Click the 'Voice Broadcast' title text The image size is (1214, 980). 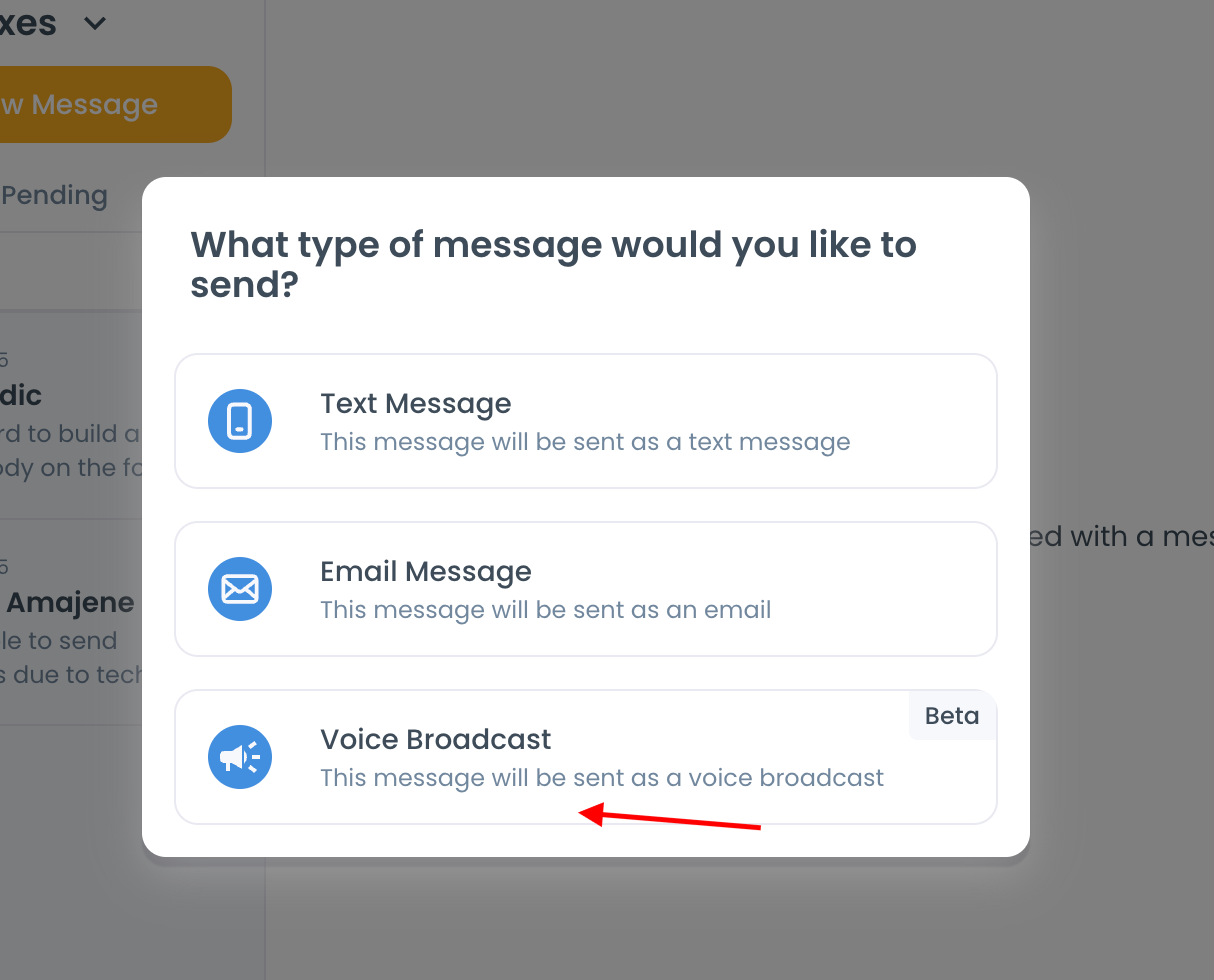(436, 739)
